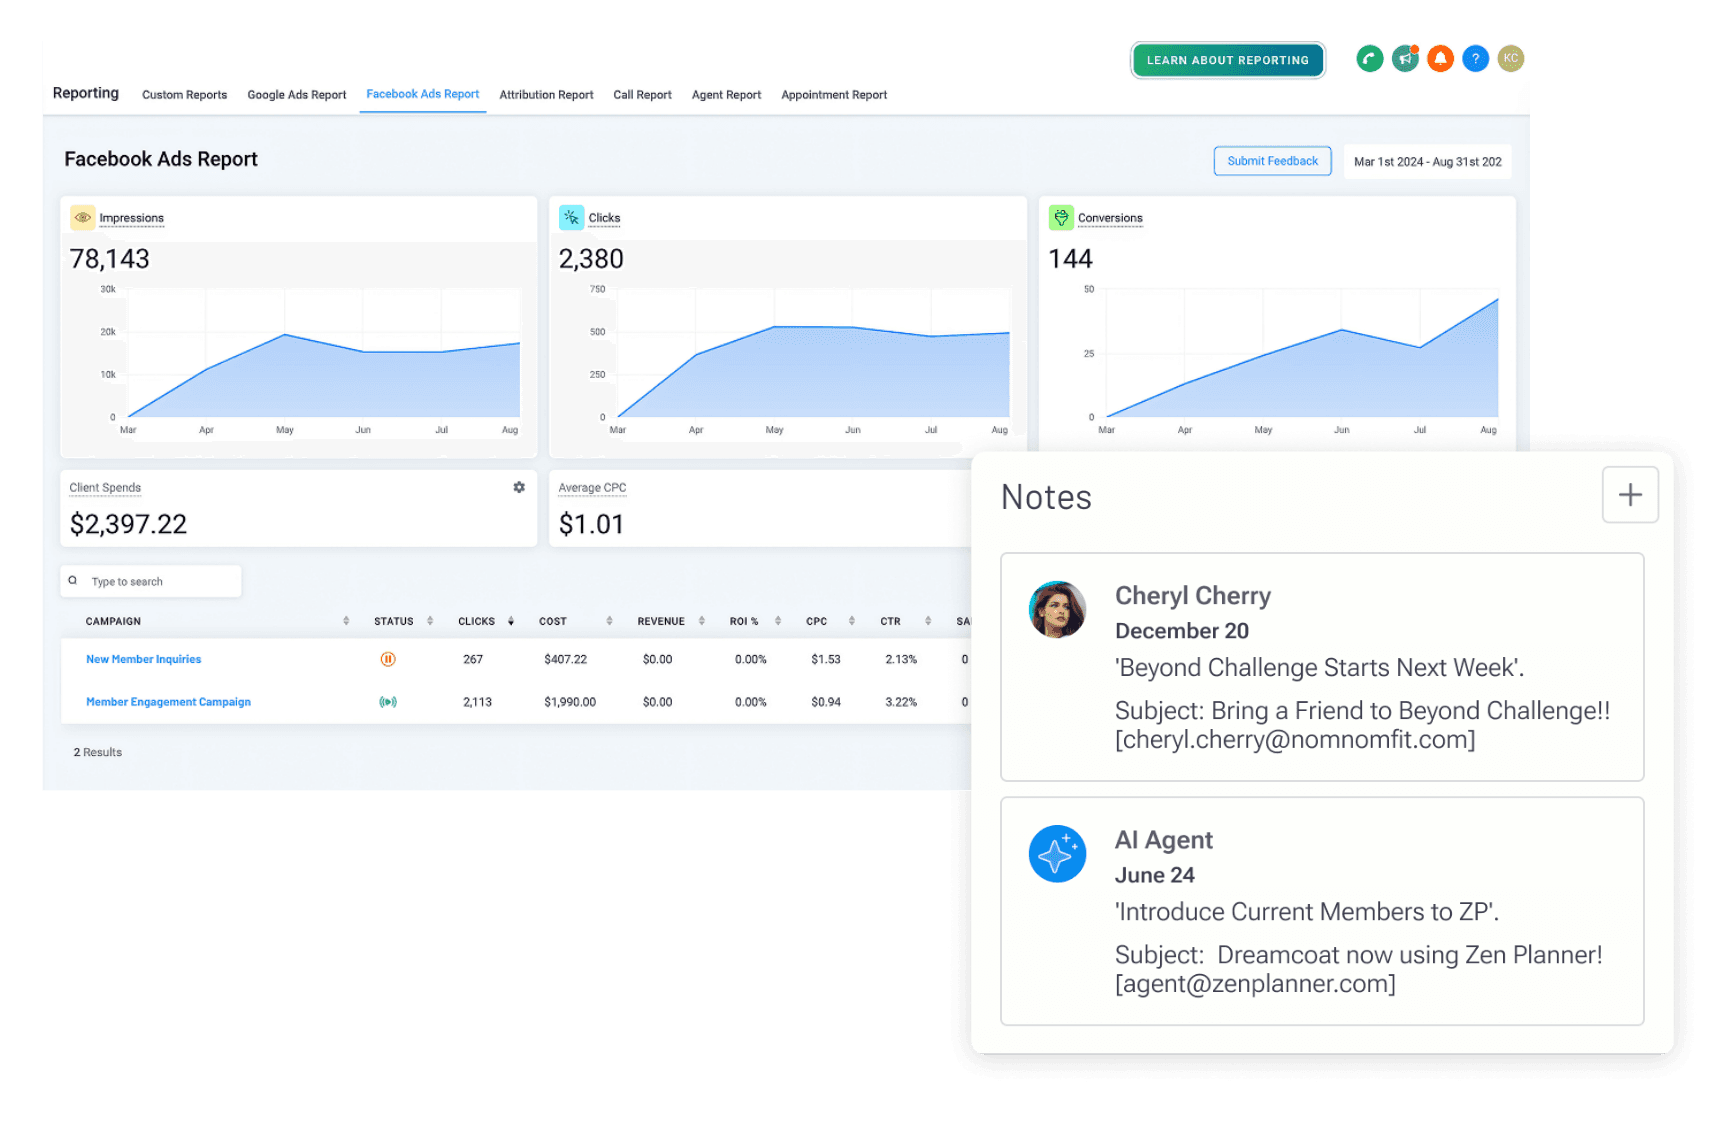
Task: Sort table by Campaign column arrows
Action: point(346,621)
